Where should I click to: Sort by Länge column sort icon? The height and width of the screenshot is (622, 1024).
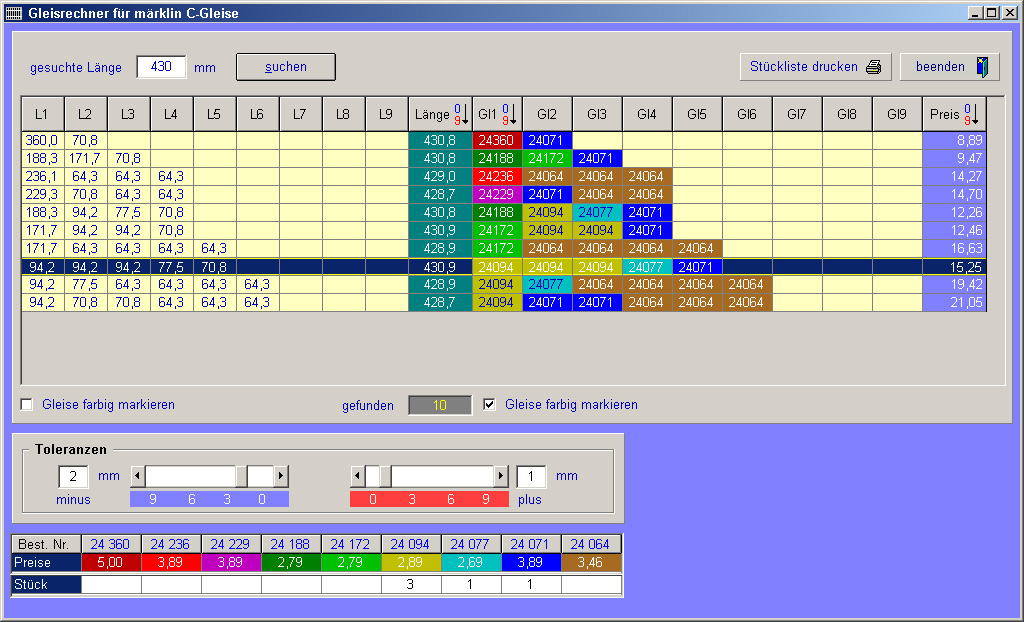458,114
